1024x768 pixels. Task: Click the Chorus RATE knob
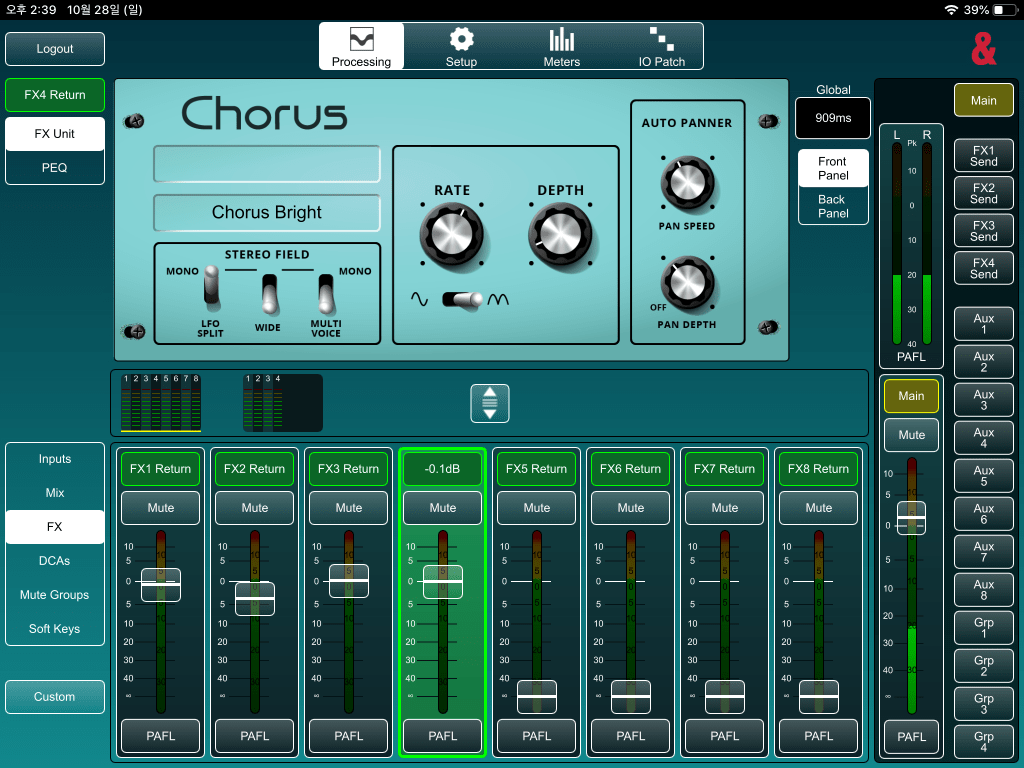point(452,235)
